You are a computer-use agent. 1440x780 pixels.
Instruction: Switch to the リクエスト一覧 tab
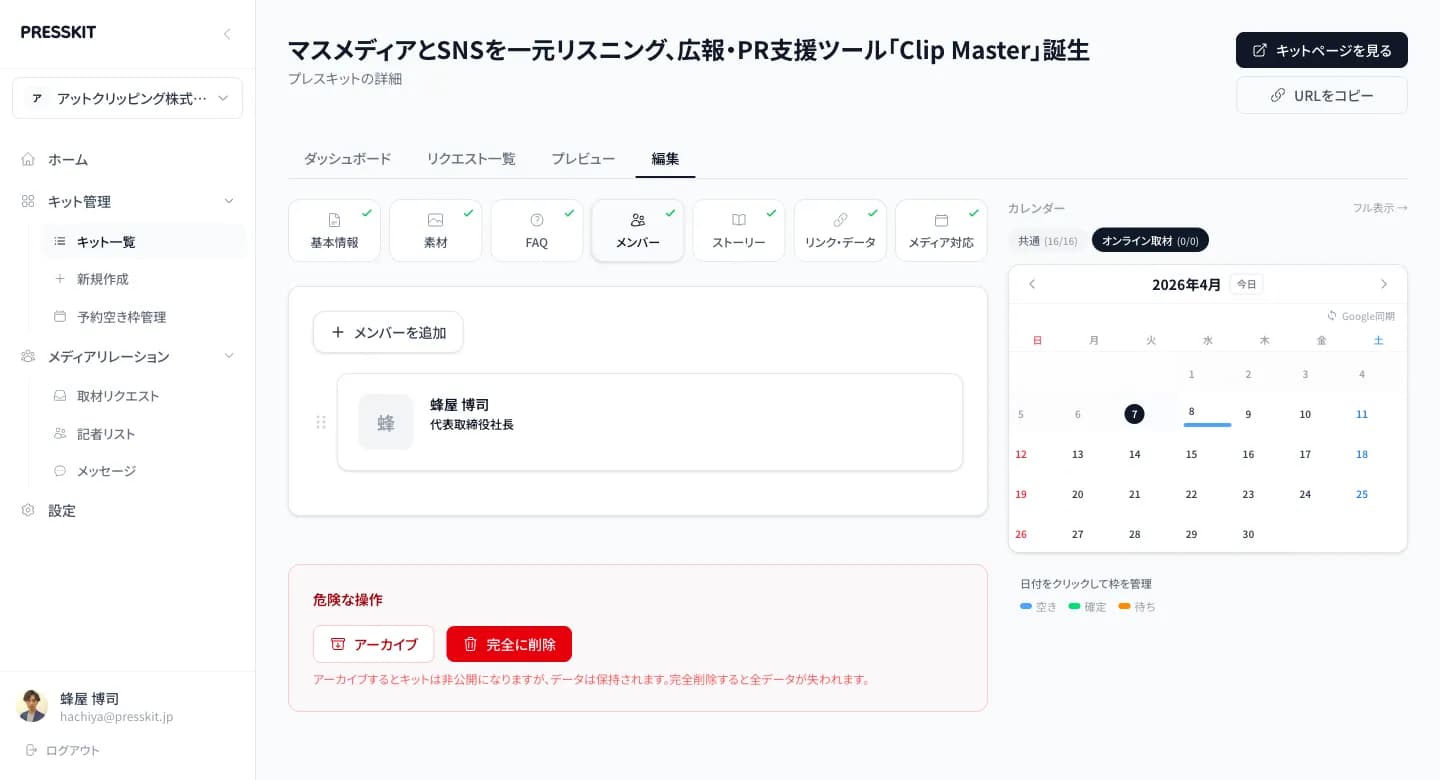click(471, 159)
